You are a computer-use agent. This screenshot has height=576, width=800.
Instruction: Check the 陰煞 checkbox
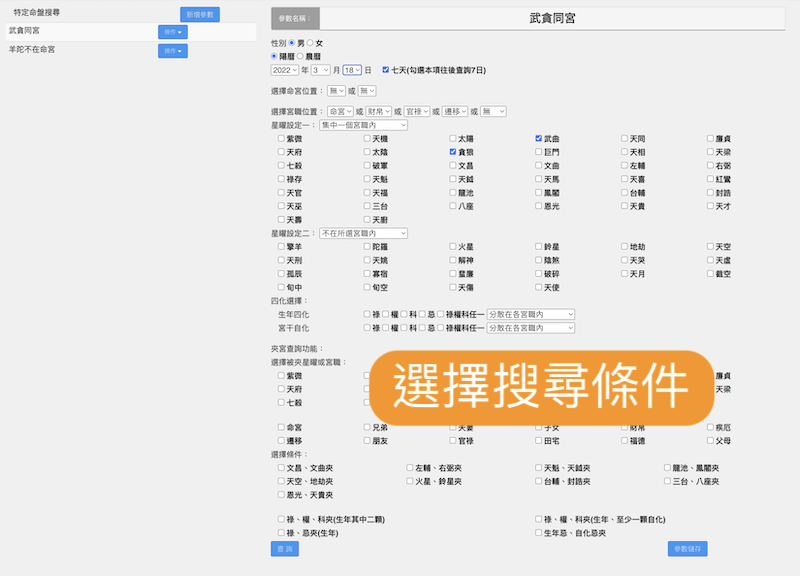538,260
